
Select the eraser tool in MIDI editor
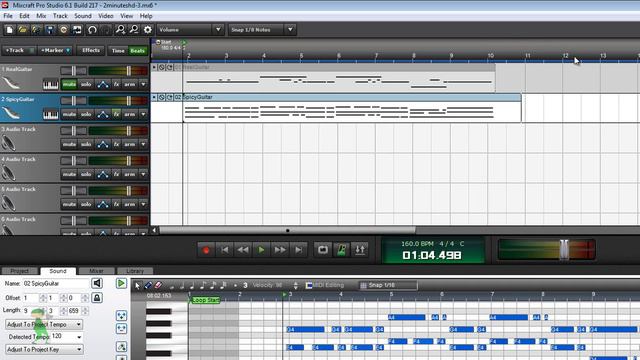158,286
